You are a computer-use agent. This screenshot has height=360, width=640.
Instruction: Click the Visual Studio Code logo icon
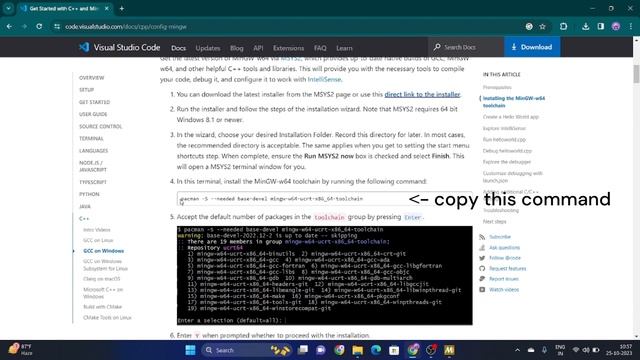click(x=84, y=47)
